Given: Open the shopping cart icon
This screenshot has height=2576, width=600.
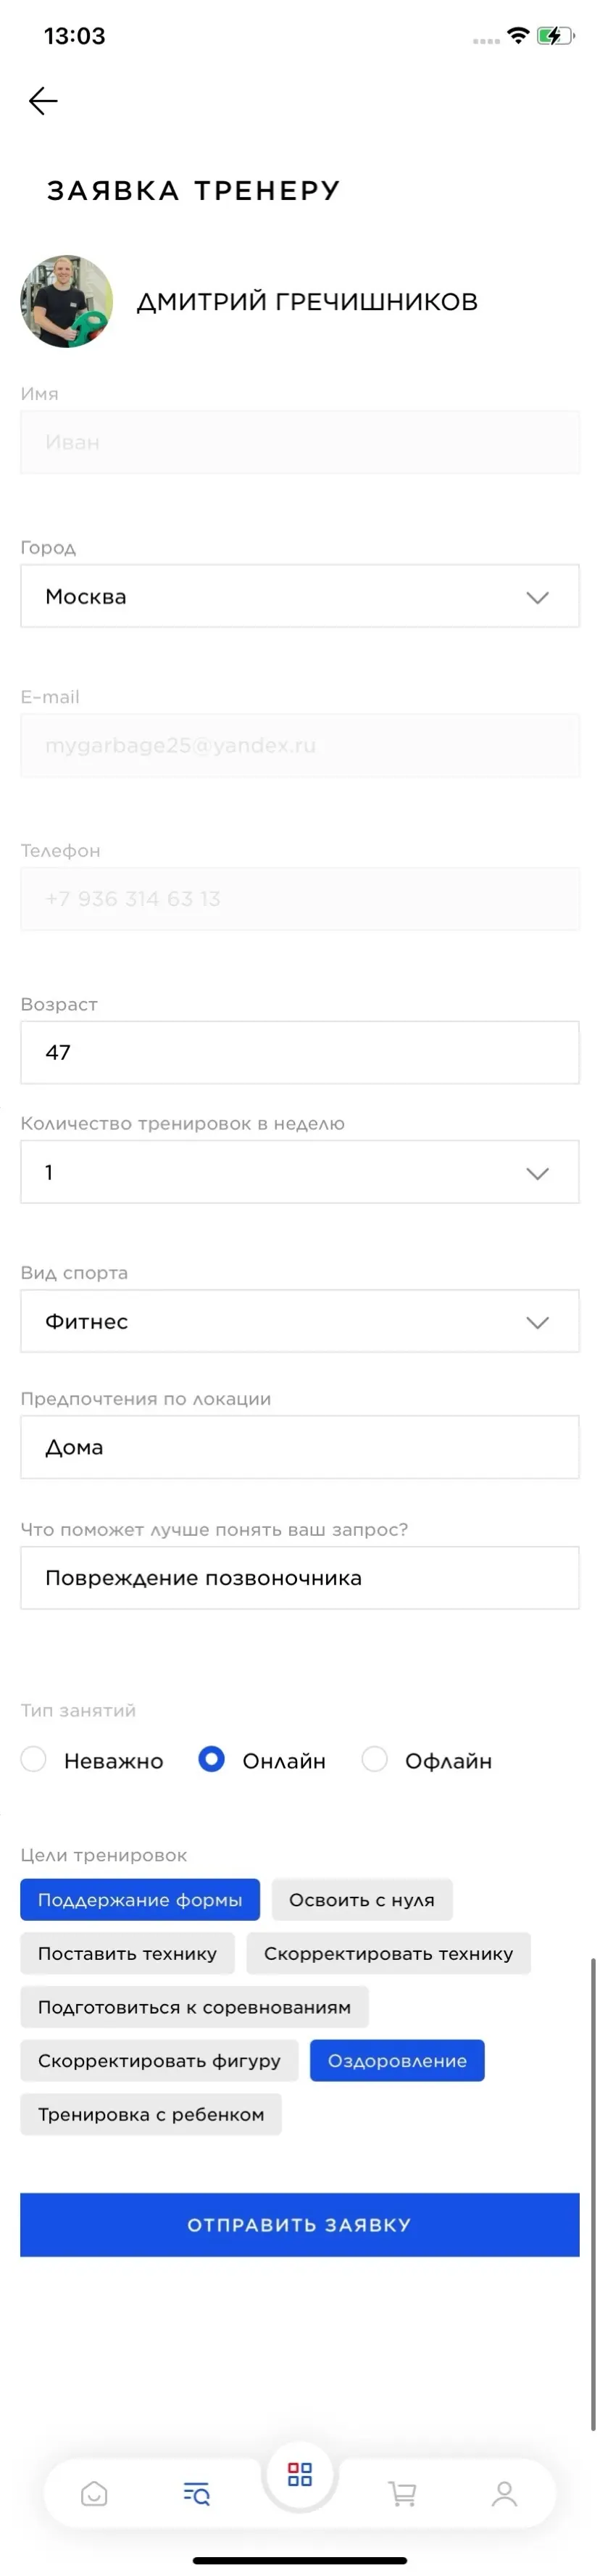Looking at the screenshot, I should click(x=402, y=2493).
